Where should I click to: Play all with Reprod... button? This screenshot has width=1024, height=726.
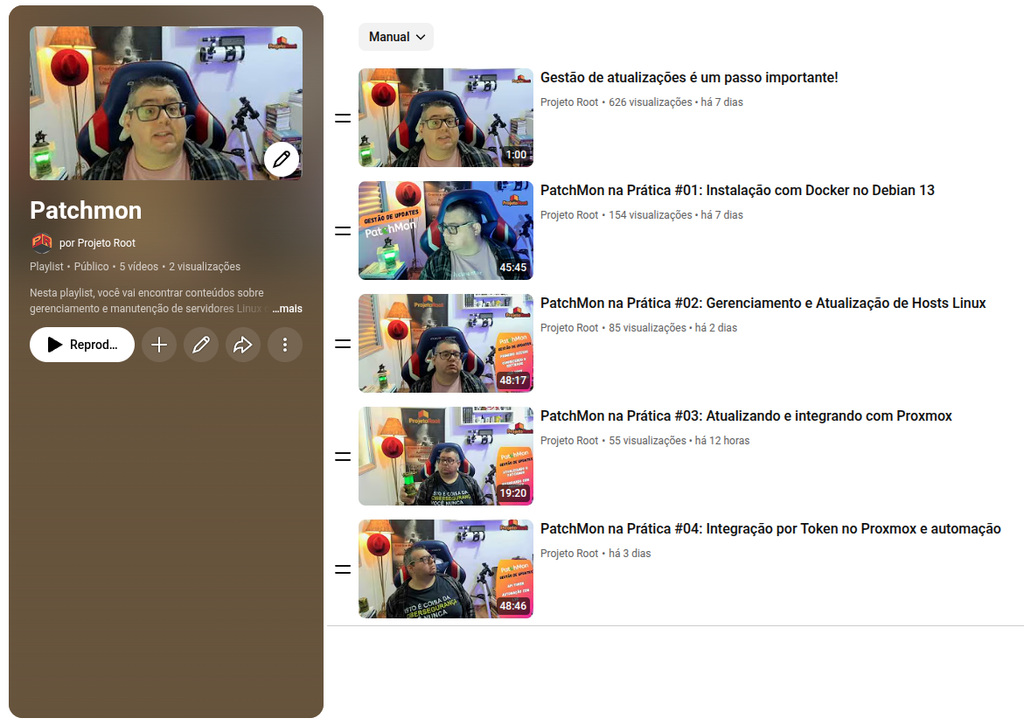coord(82,345)
